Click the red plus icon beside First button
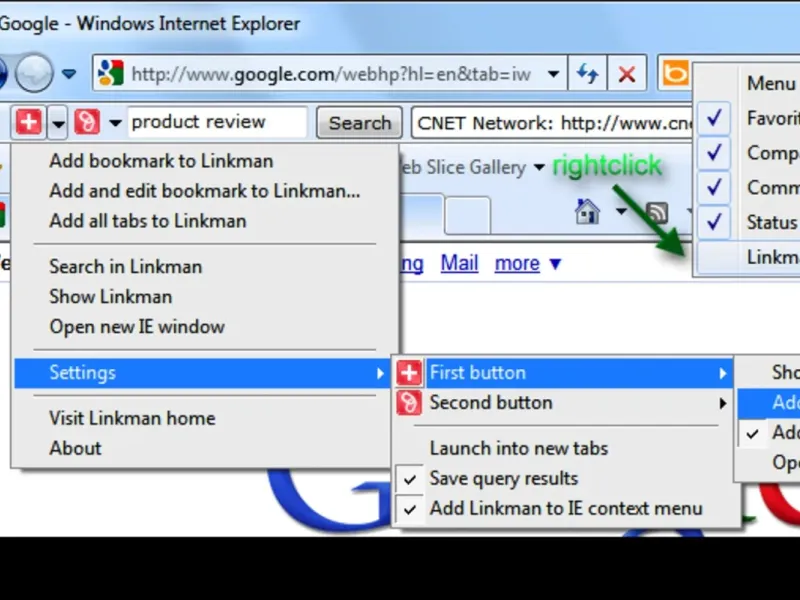This screenshot has width=800, height=600. click(x=409, y=372)
